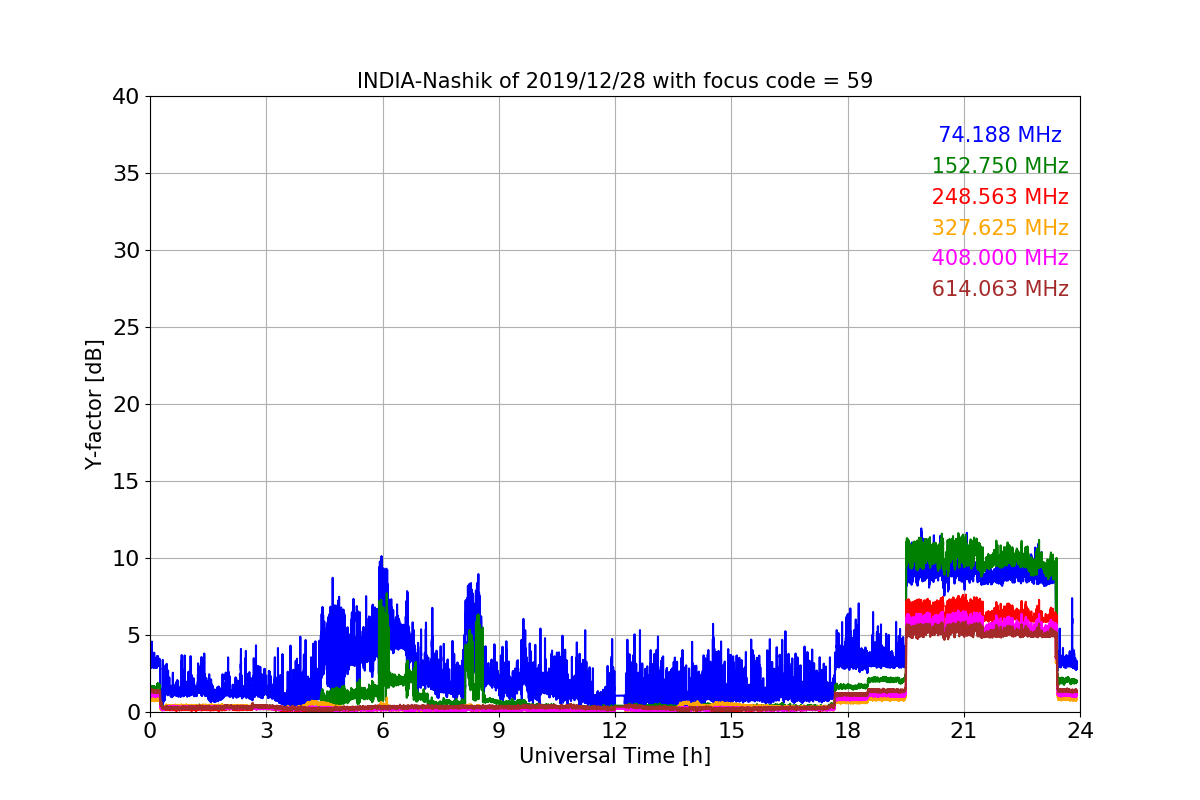Image resolution: width=1200 pixels, height=800 pixels.
Task: Click the 9 tick on time axis
Action: point(499,730)
